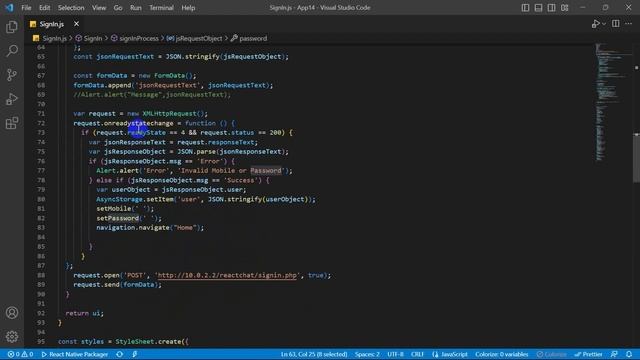Toggle panel layout icon in title bar

(x=538, y=7)
